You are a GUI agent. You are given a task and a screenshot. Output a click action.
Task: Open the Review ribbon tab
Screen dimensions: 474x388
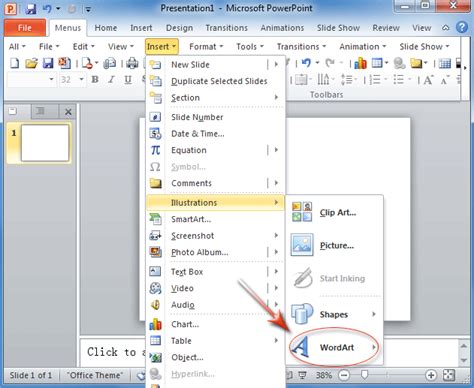click(386, 28)
